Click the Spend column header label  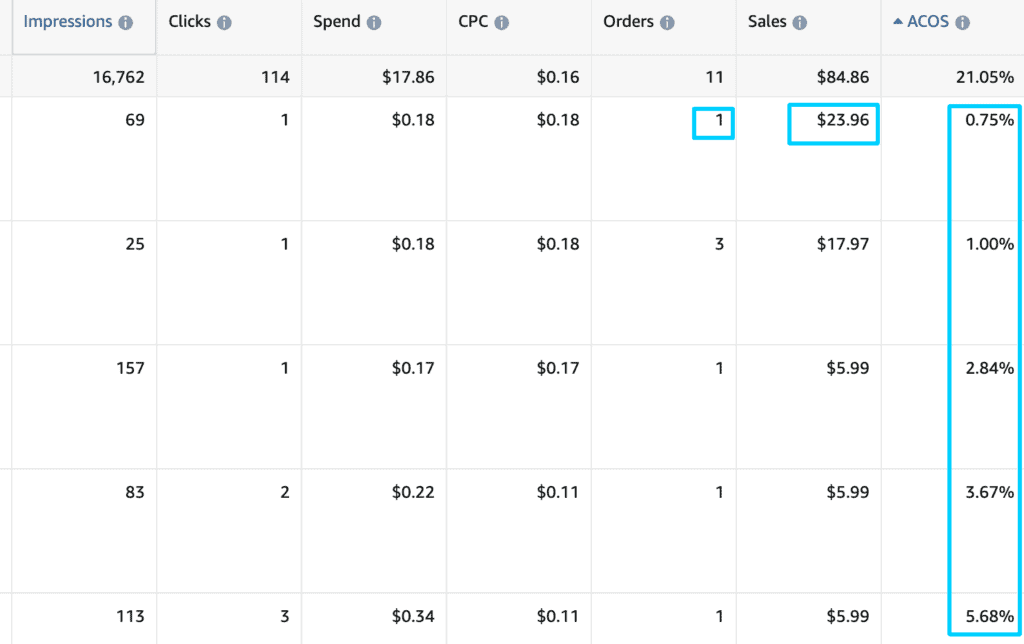pyautogui.click(x=336, y=22)
